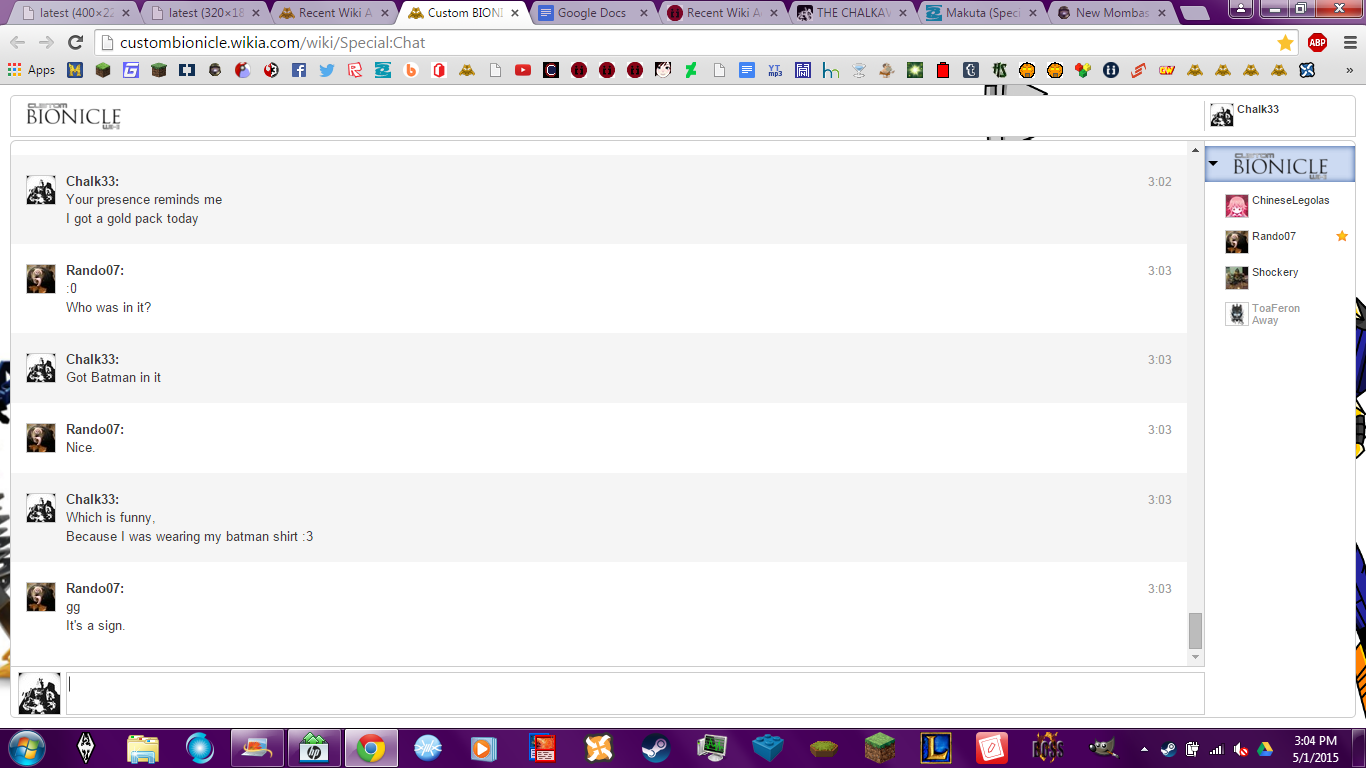Open Google Drive tray icon
This screenshot has height=768, width=1366.
point(1264,749)
